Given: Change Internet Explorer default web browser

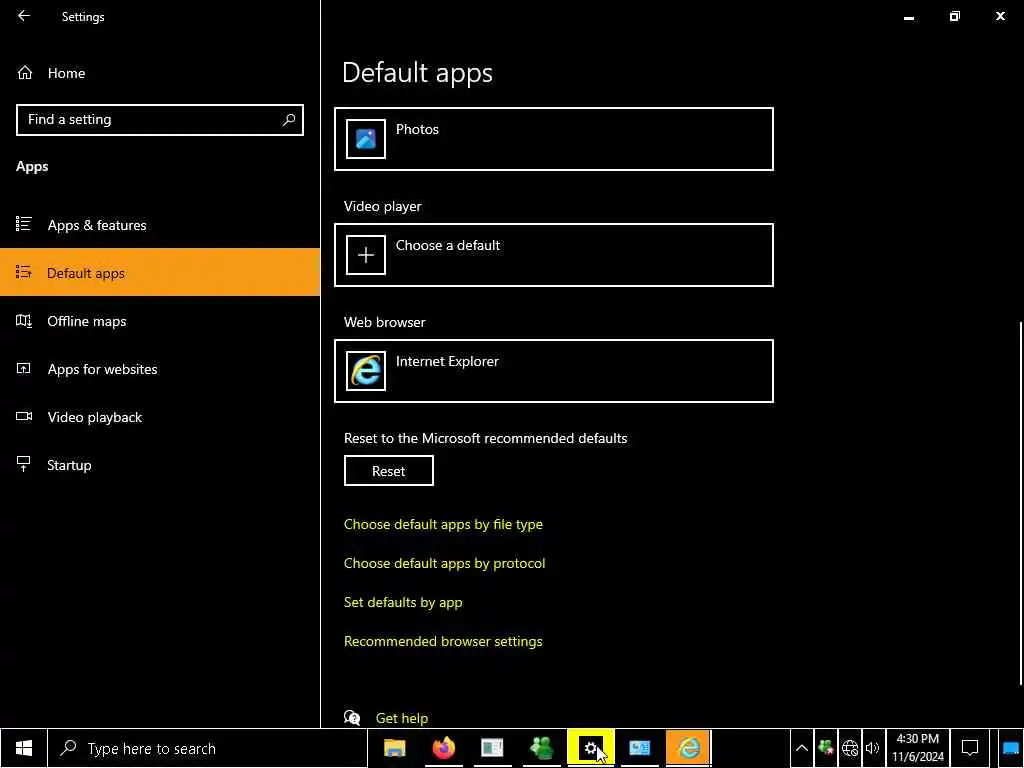Looking at the screenshot, I should point(554,371).
